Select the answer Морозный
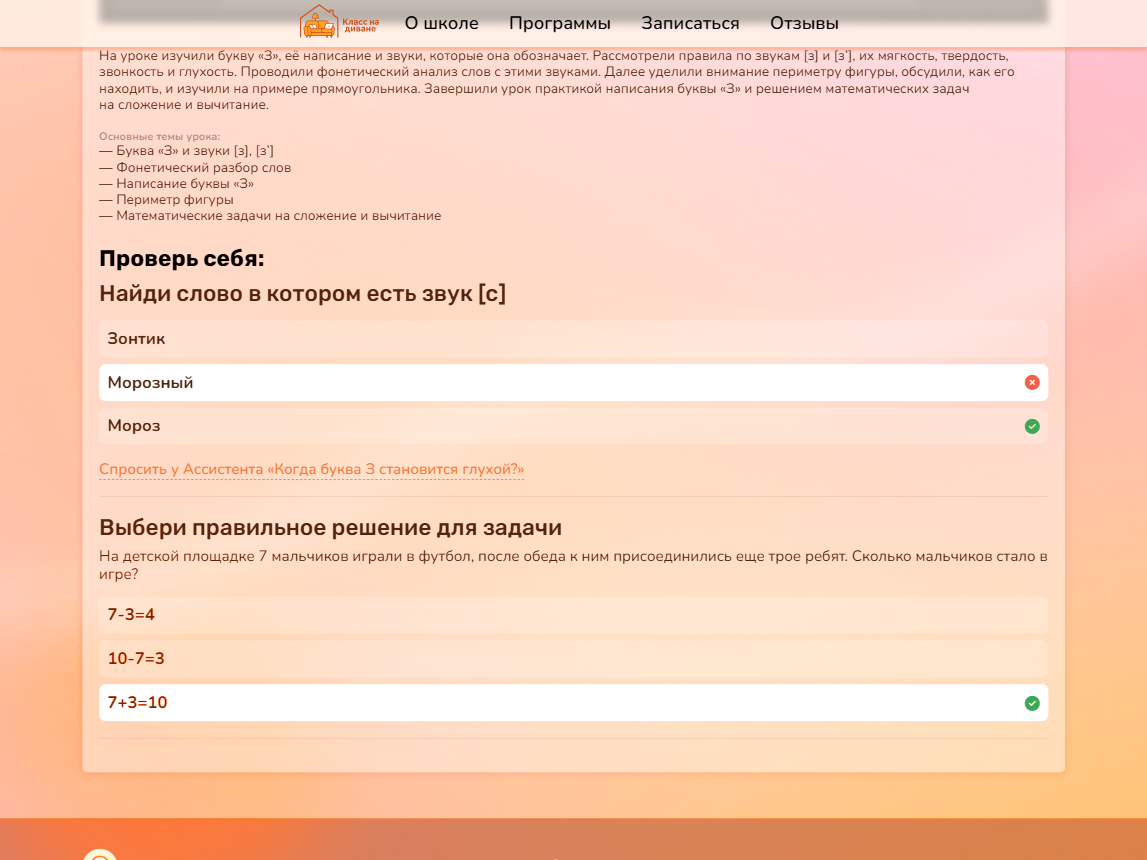The height and width of the screenshot is (860, 1147). tap(574, 382)
